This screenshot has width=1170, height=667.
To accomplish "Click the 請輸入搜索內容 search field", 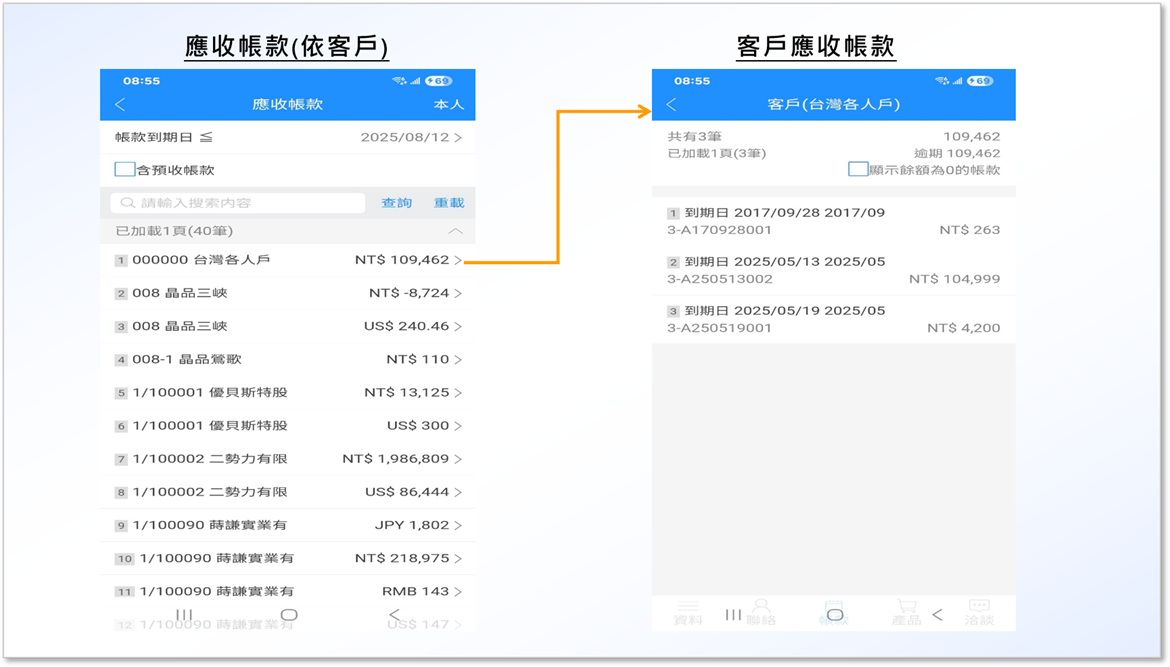I will [x=240, y=203].
